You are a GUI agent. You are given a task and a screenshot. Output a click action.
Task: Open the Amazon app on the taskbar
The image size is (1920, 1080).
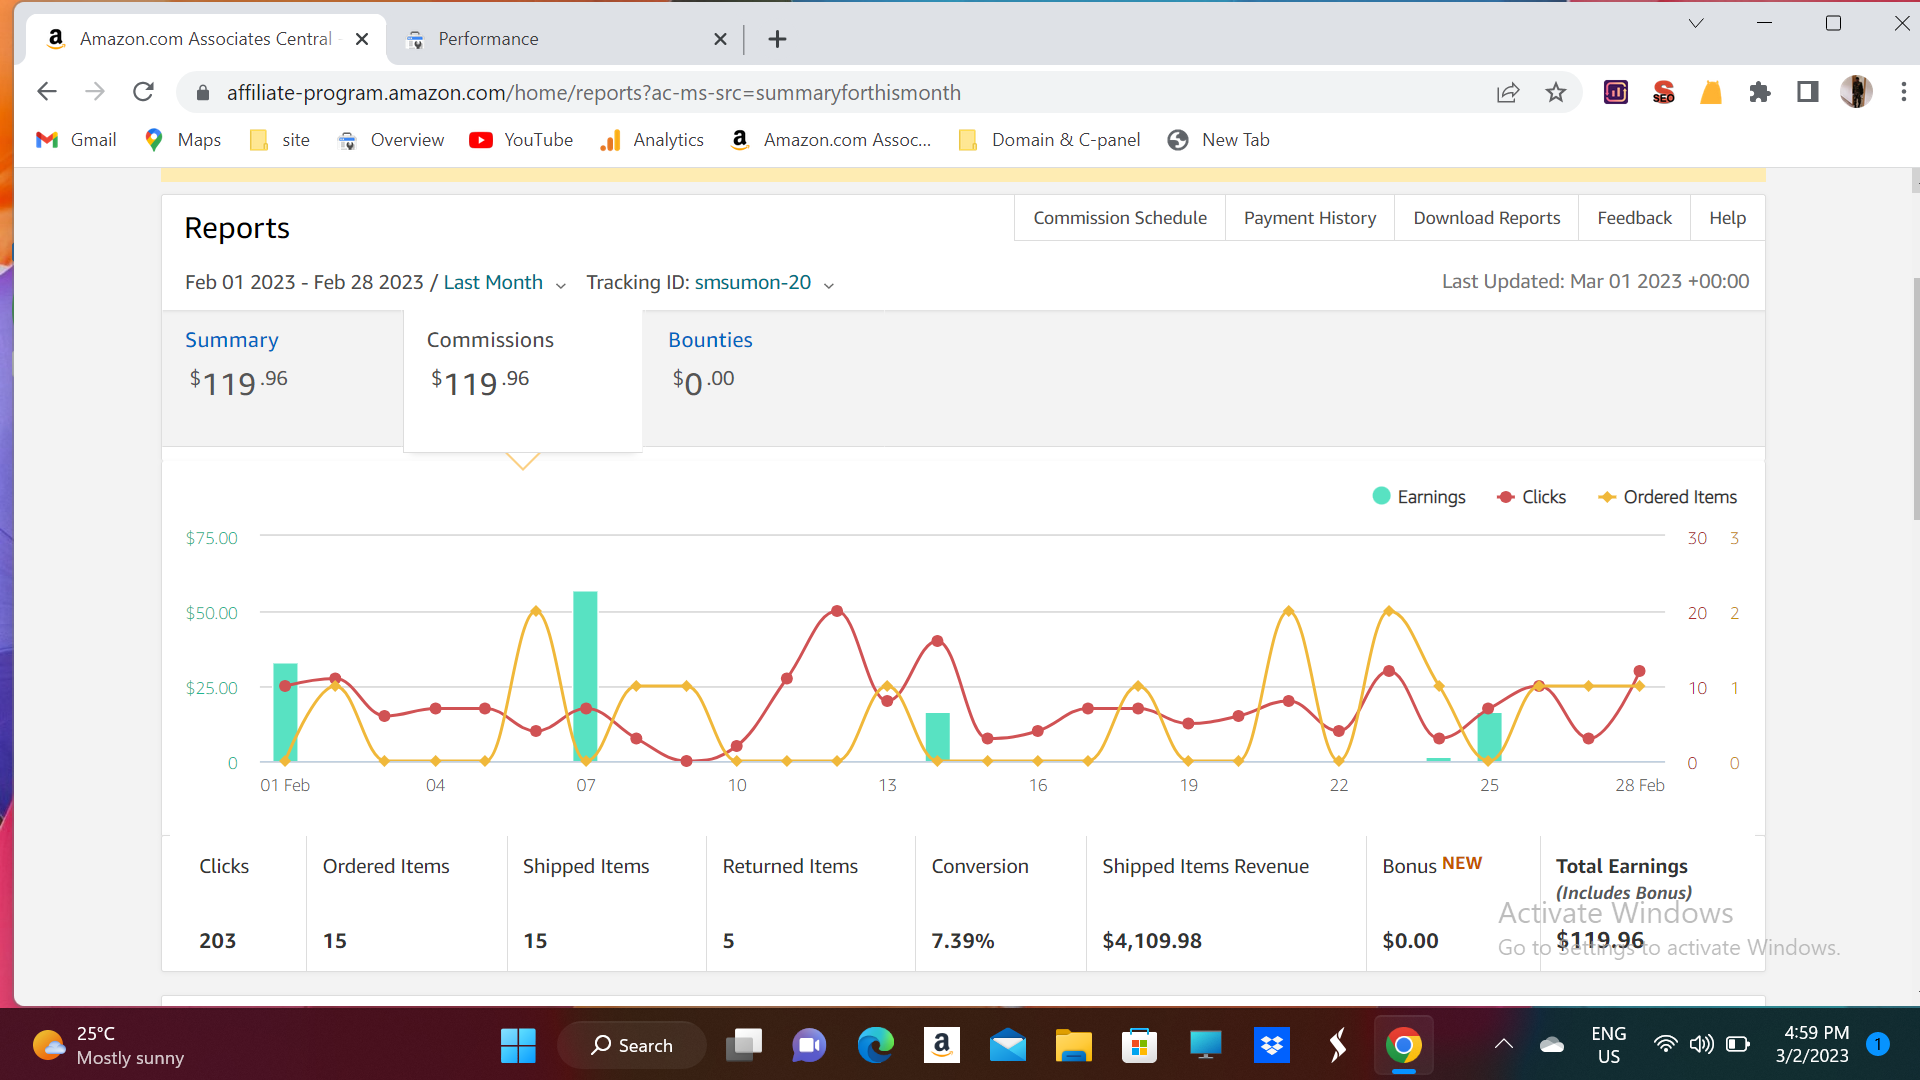[x=941, y=1046]
